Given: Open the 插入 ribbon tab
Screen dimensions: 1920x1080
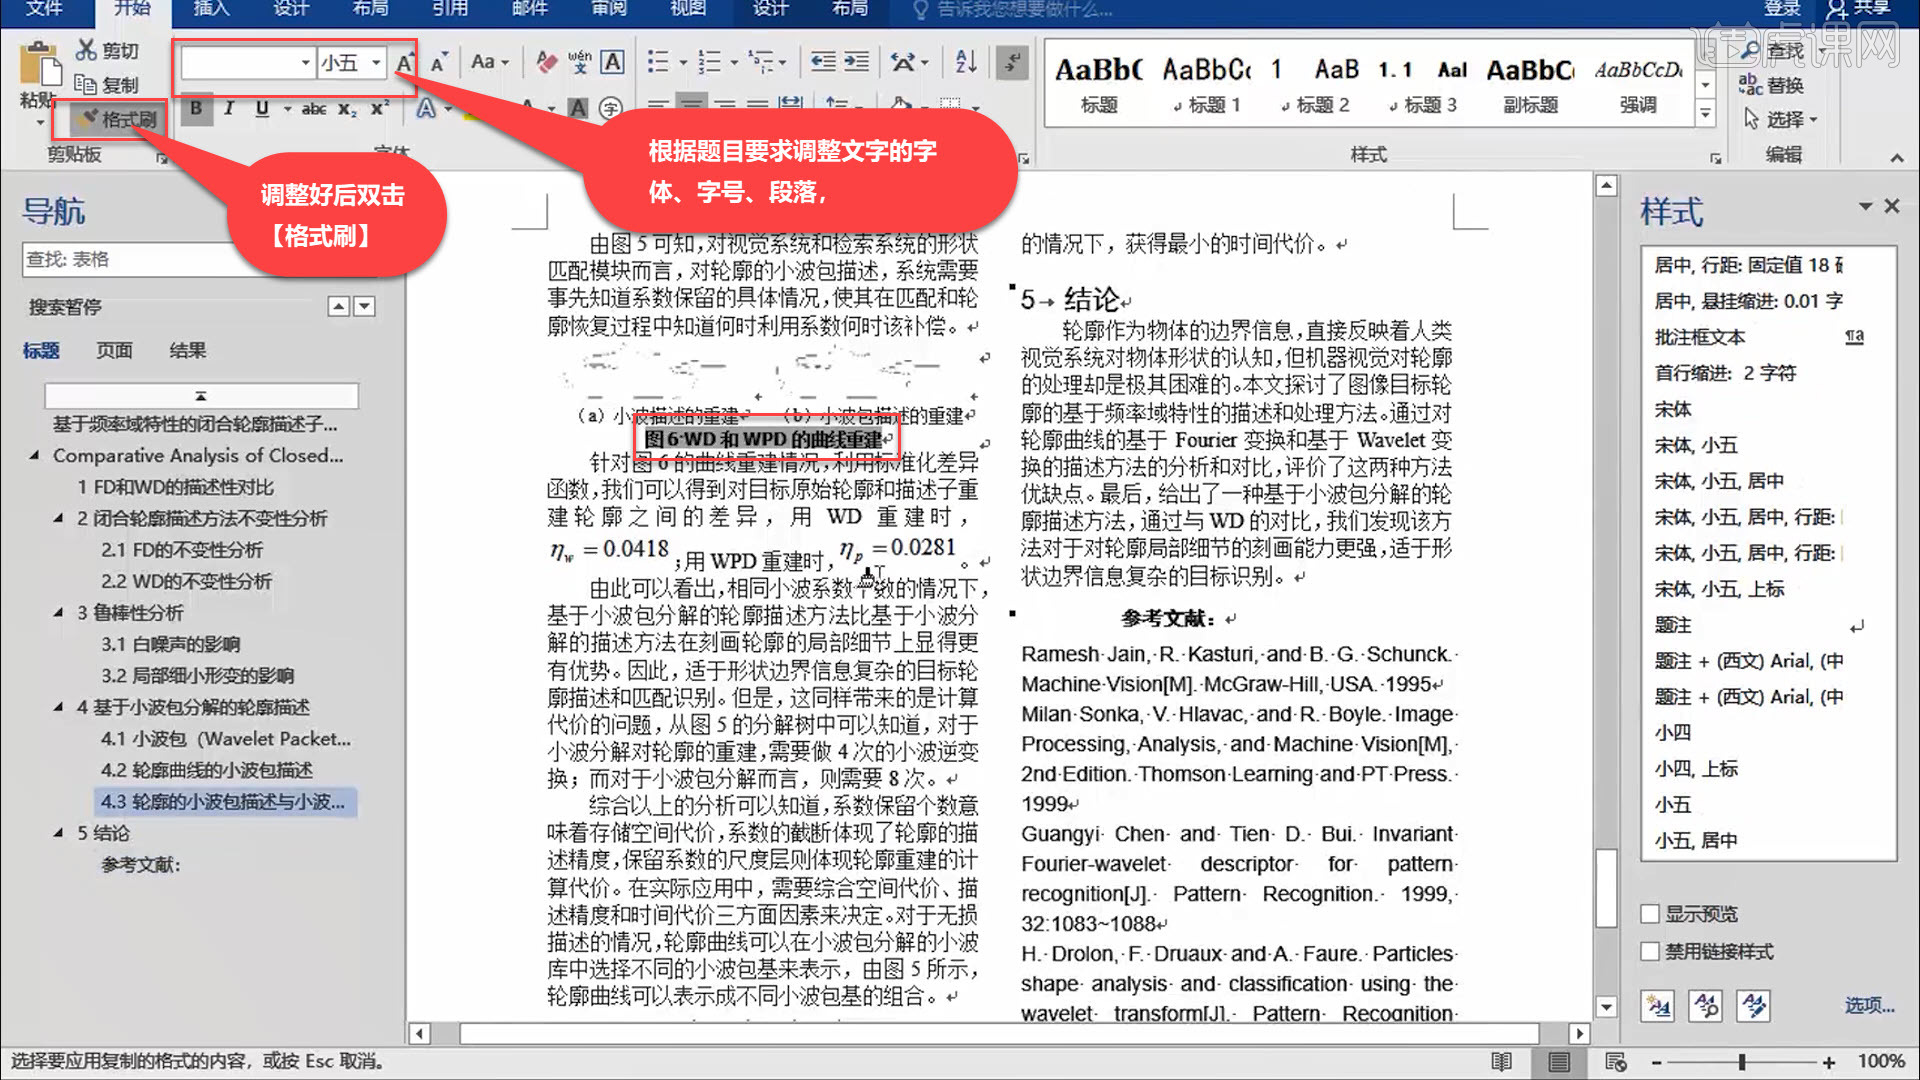Looking at the screenshot, I should tap(211, 9).
